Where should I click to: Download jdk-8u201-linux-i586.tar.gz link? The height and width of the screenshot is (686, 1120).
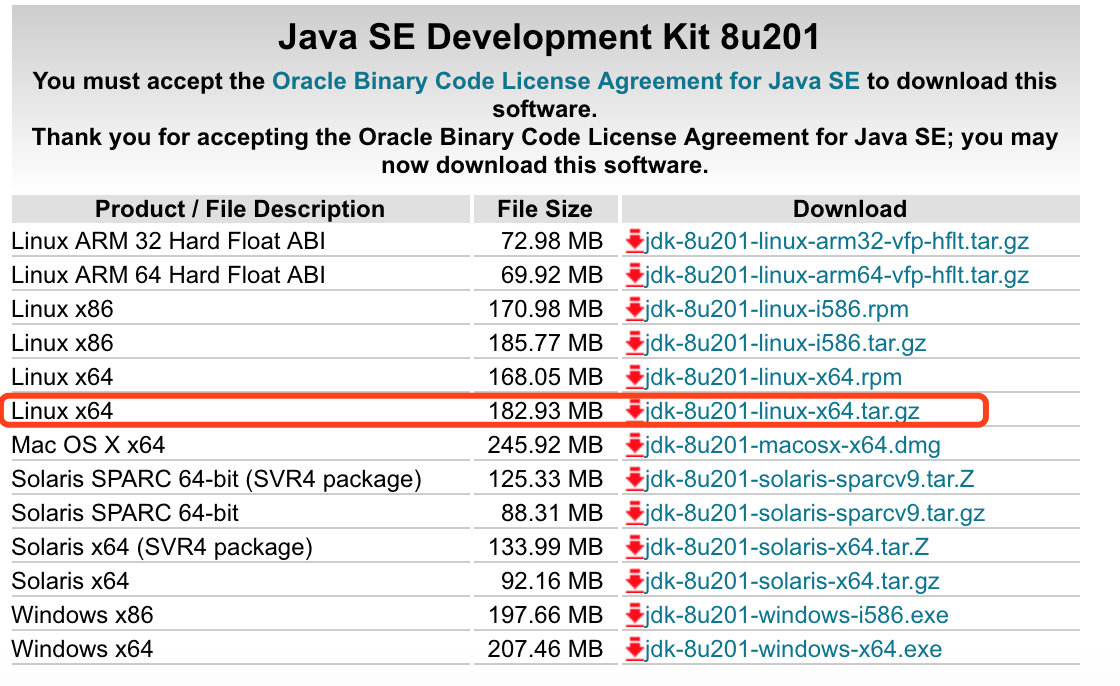786,343
